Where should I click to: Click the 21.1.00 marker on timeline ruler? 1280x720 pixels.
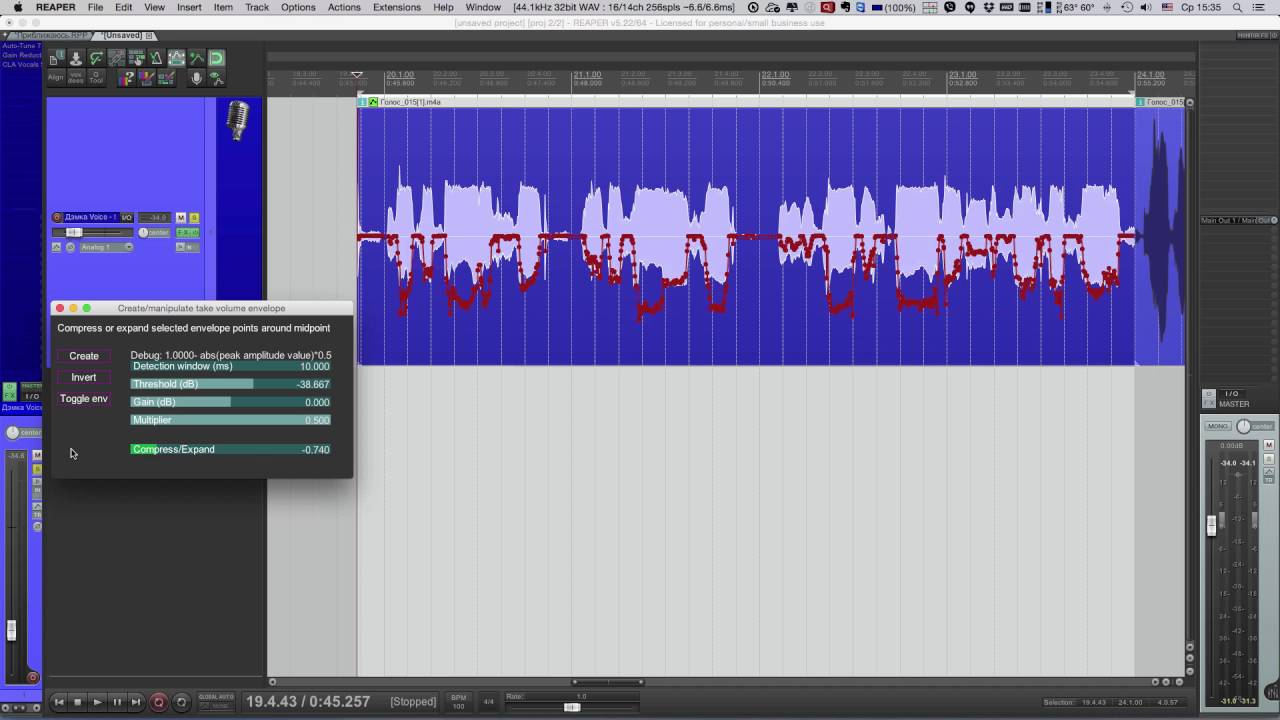(x=587, y=75)
